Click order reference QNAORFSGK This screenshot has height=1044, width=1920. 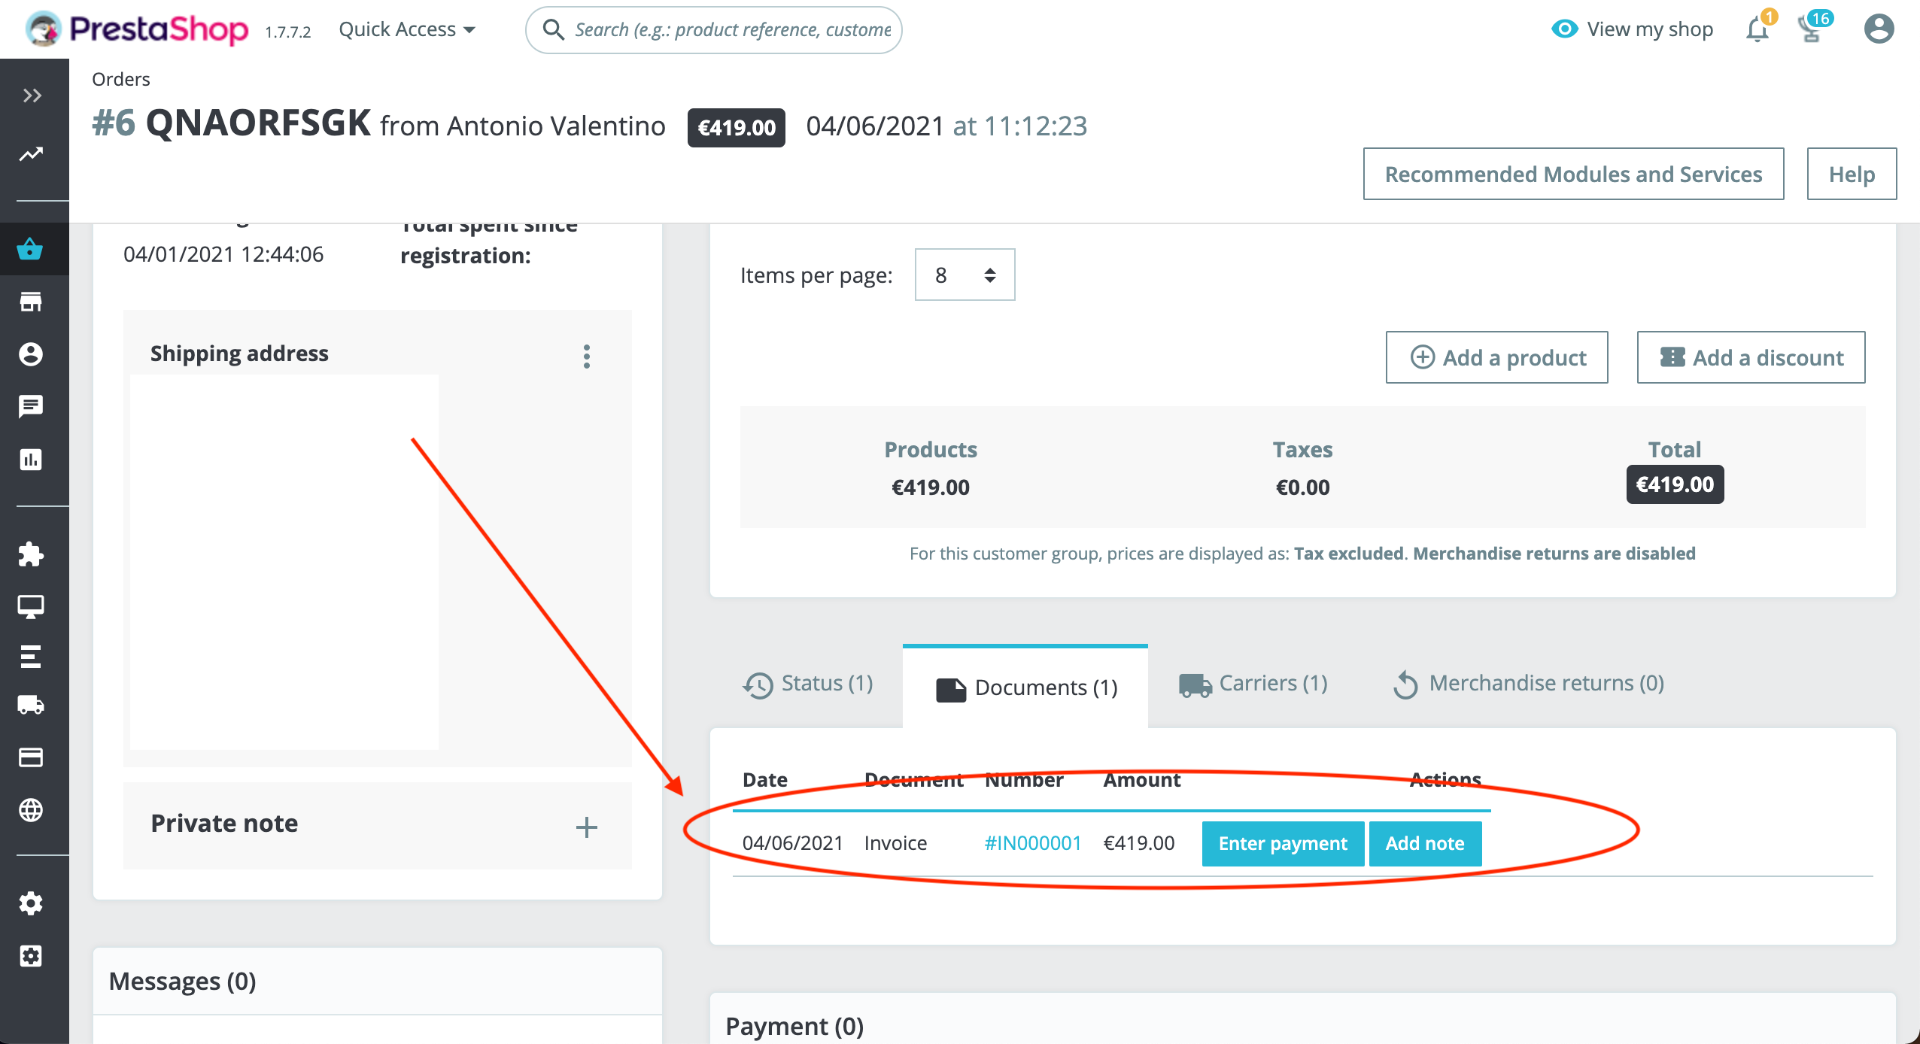click(258, 124)
